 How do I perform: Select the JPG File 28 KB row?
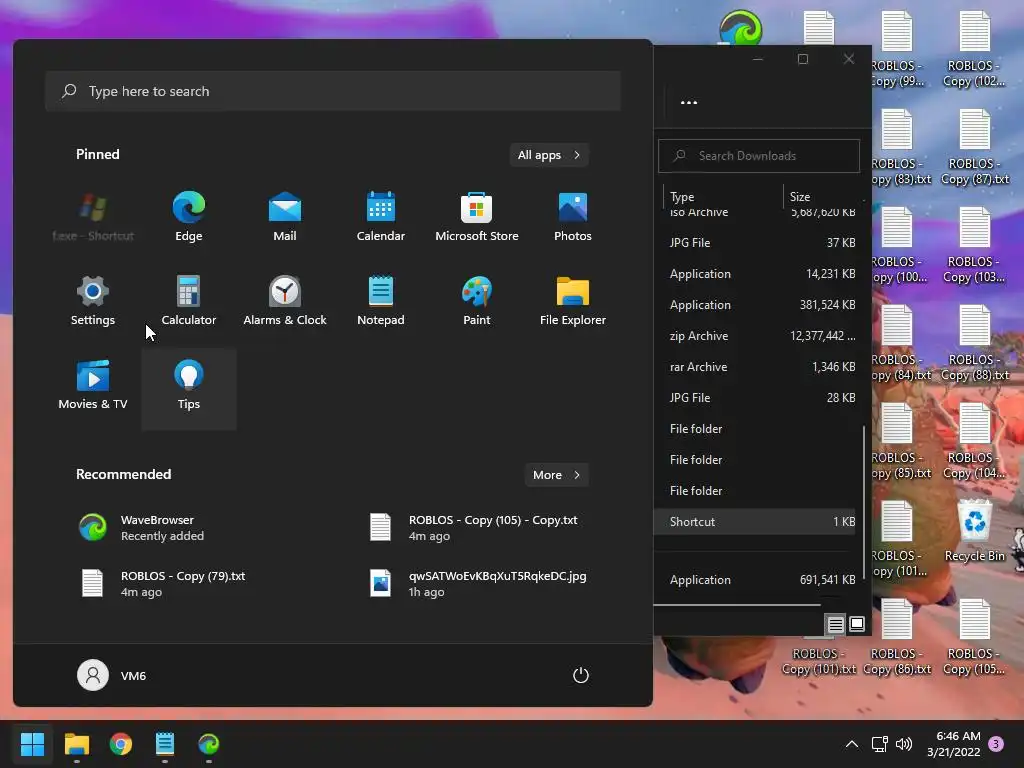(755, 398)
